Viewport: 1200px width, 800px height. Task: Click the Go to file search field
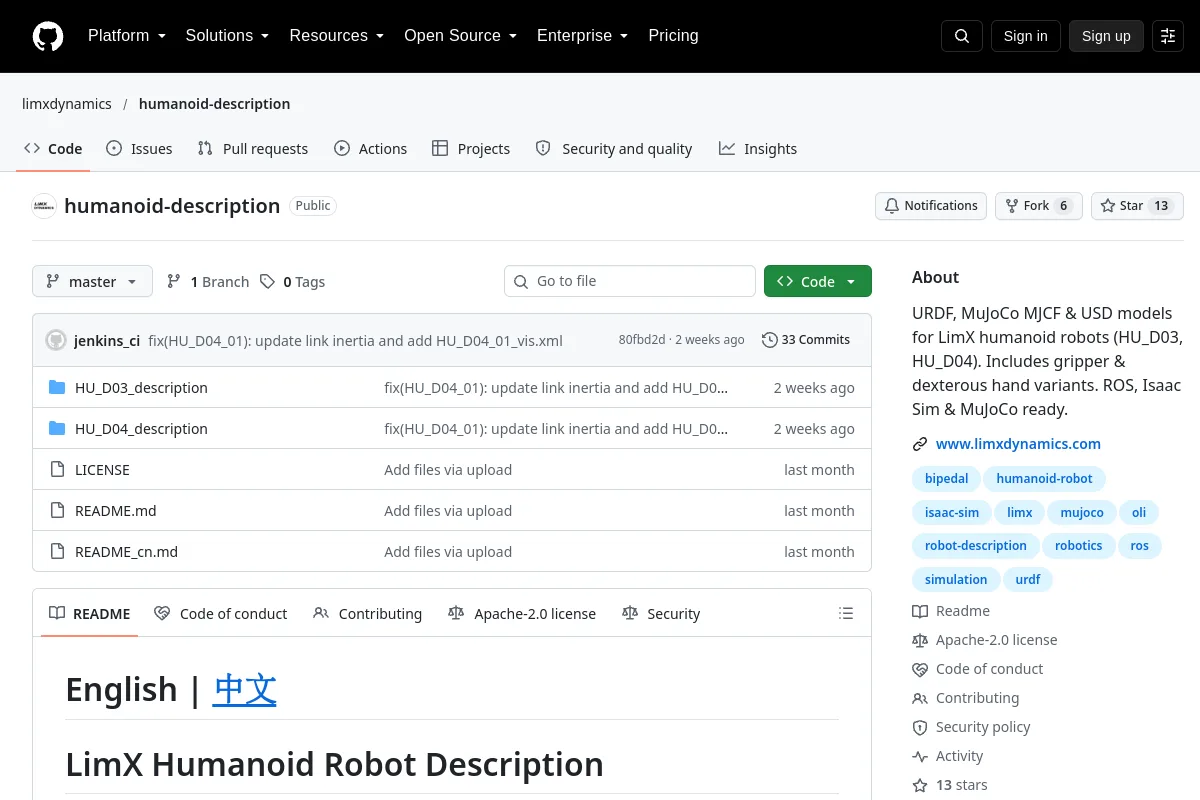coord(630,281)
